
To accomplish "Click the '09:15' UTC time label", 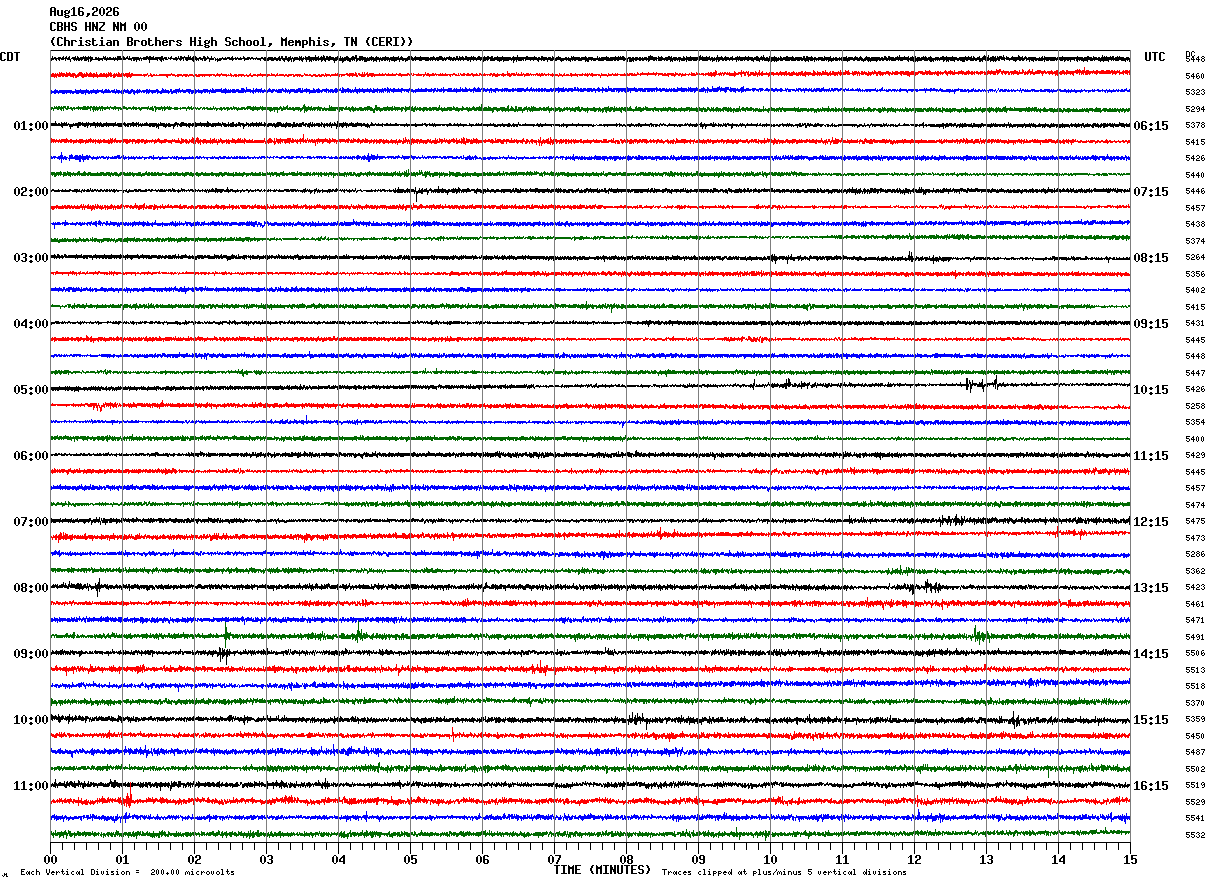I will [x=1151, y=324].
